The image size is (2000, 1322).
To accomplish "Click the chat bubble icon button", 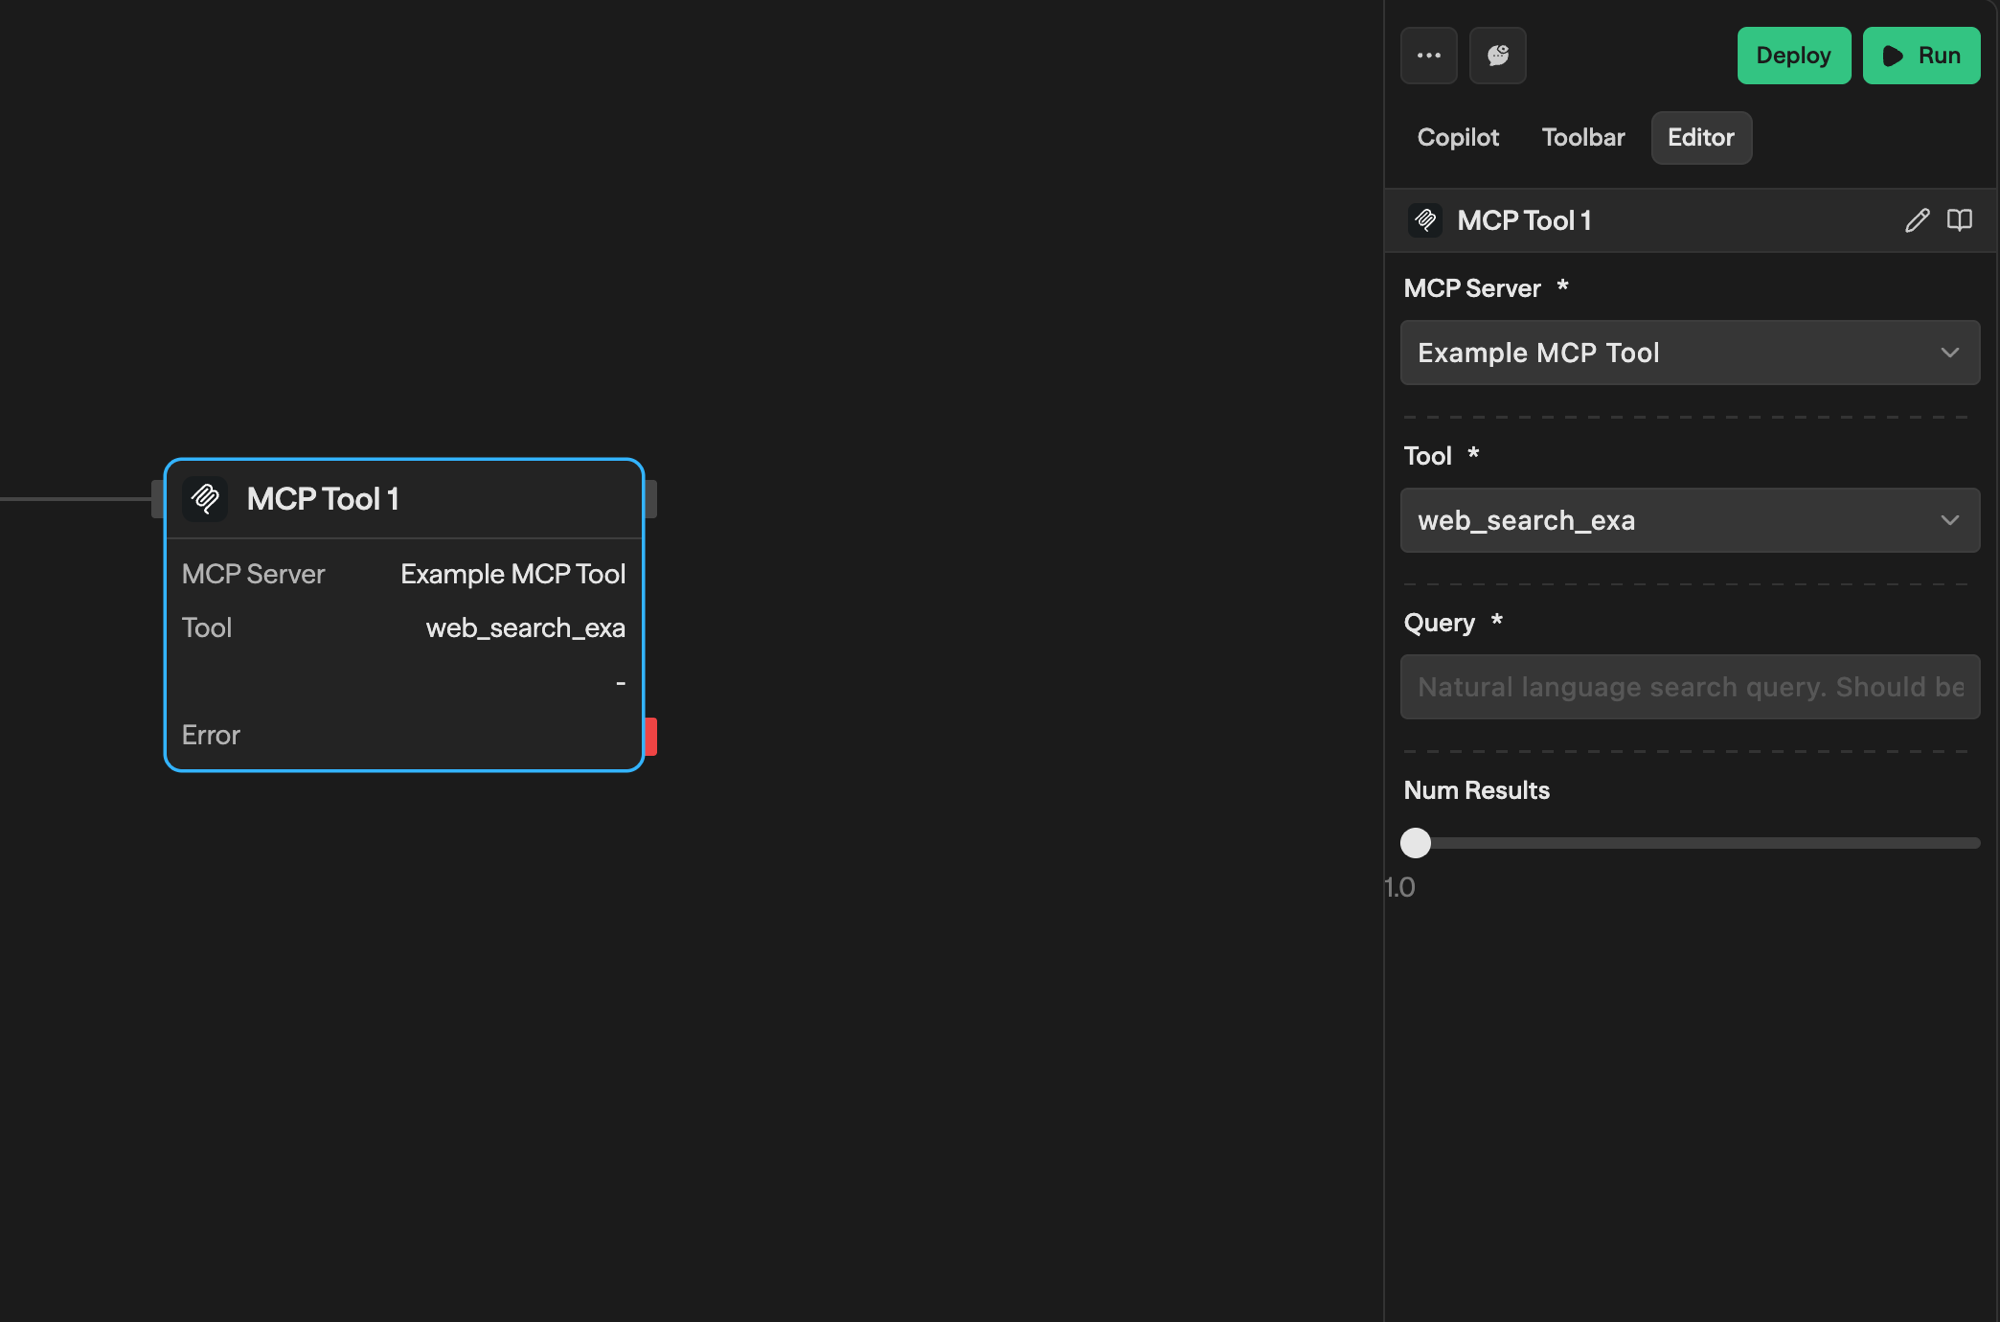I will (x=1497, y=56).
